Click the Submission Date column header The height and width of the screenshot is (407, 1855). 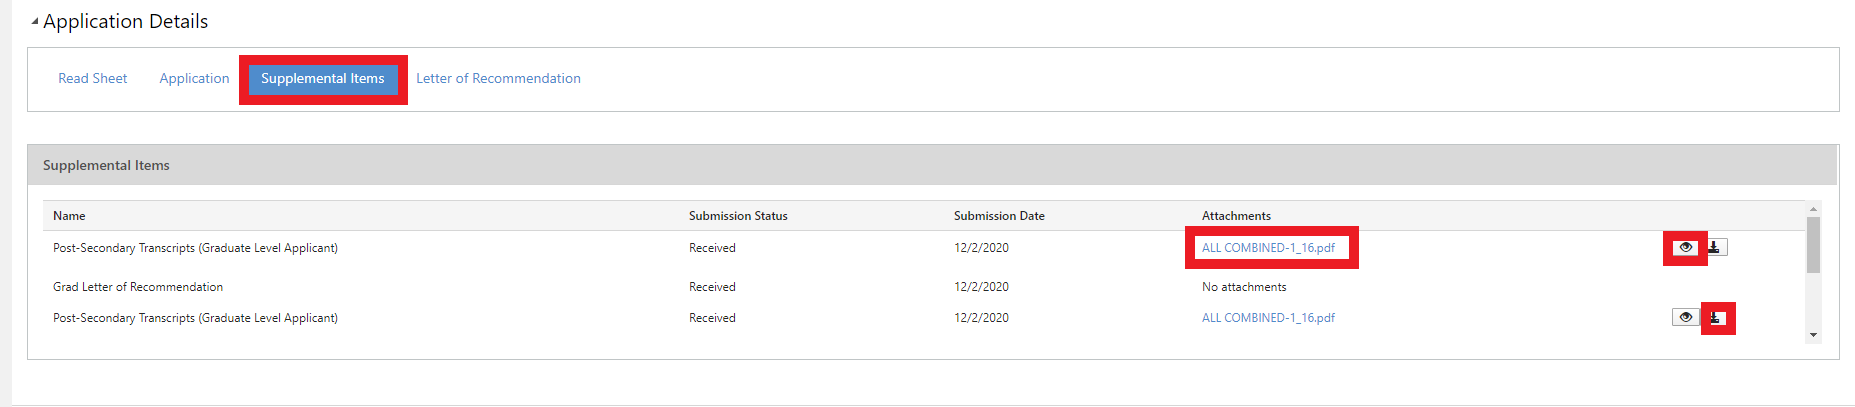pyautogui.click(x=999, y=216)
